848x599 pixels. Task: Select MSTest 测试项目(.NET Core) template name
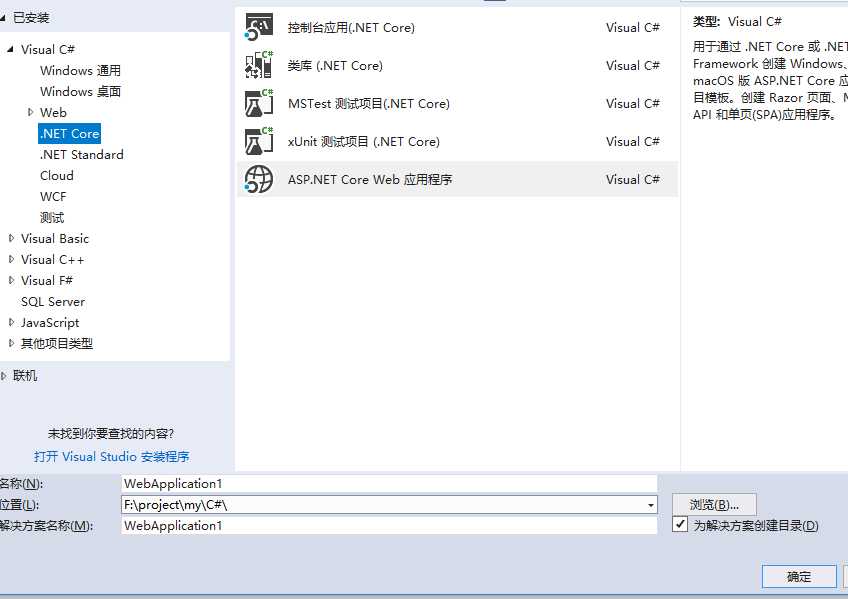click(x=369, y=103)
